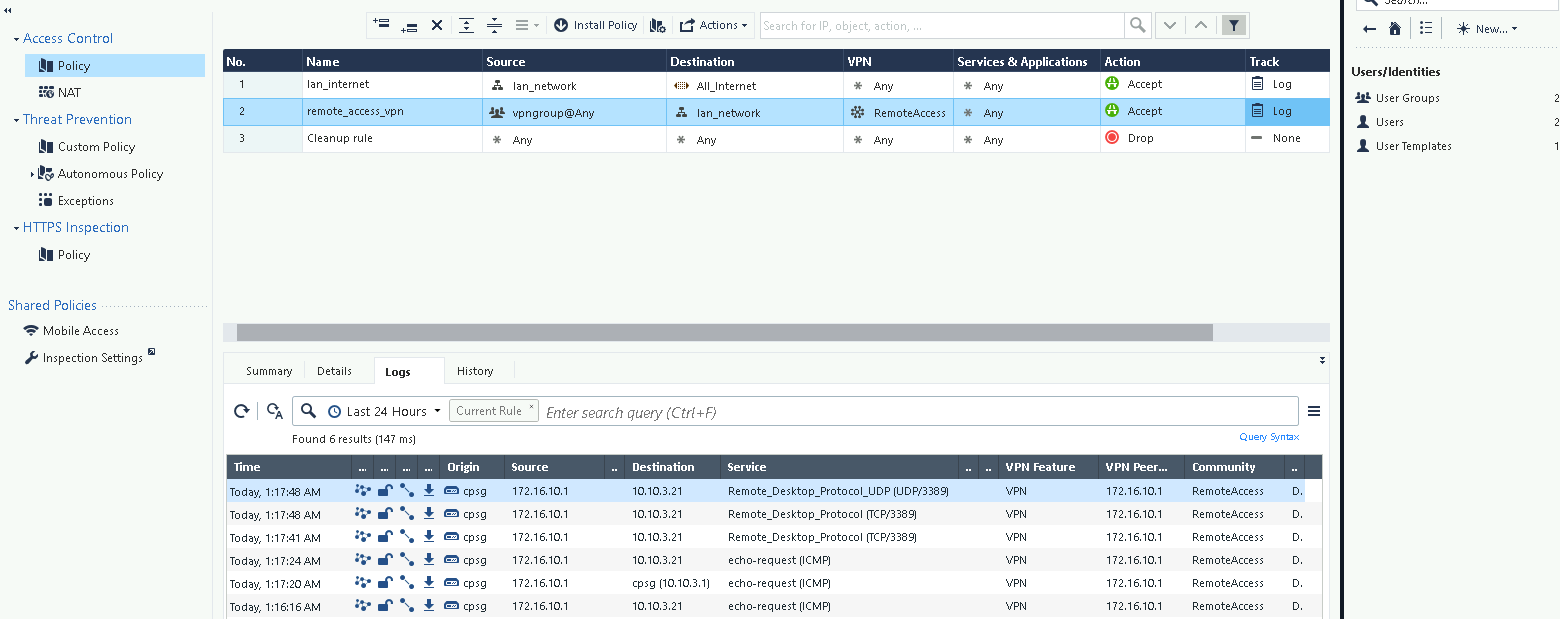This screenshot has height=619, width=1560.
Task: Toggle the rulebase filter funnel button
Action: (1234, 25)
